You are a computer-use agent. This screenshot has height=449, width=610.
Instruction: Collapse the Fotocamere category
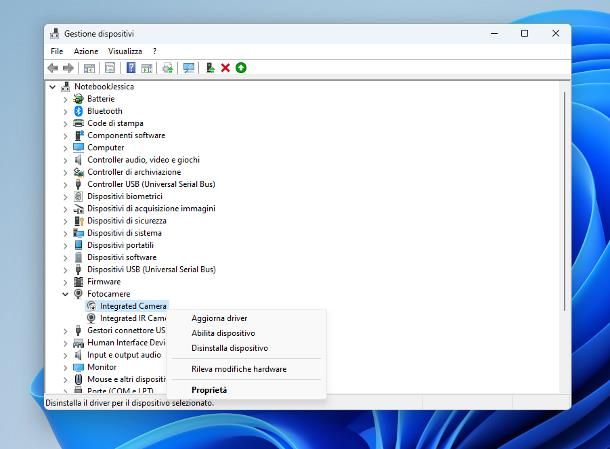pos(66,294)
